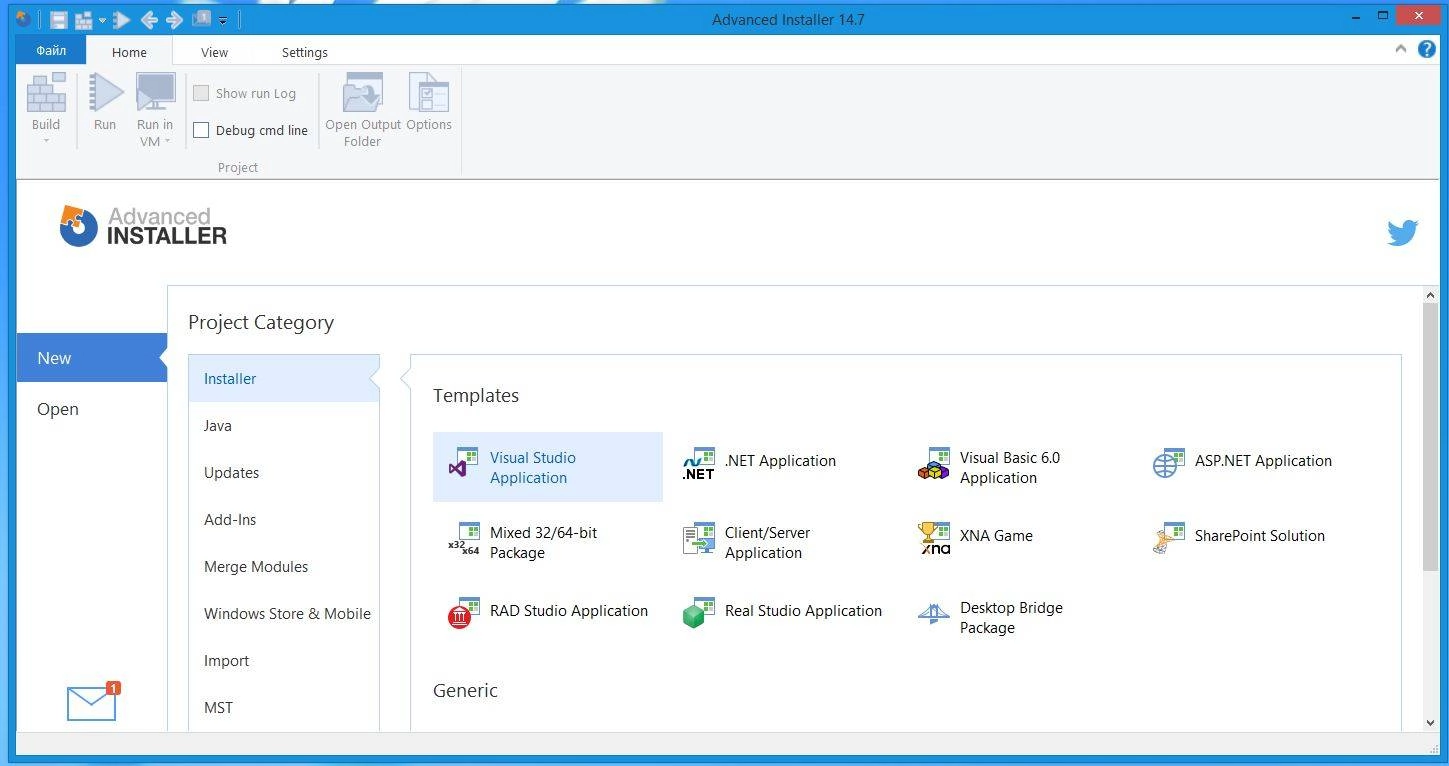Image resolution: width=1449 pixels, height=766 pixels.
Task: Select the .NET Application template
Action: coord(760,462)
